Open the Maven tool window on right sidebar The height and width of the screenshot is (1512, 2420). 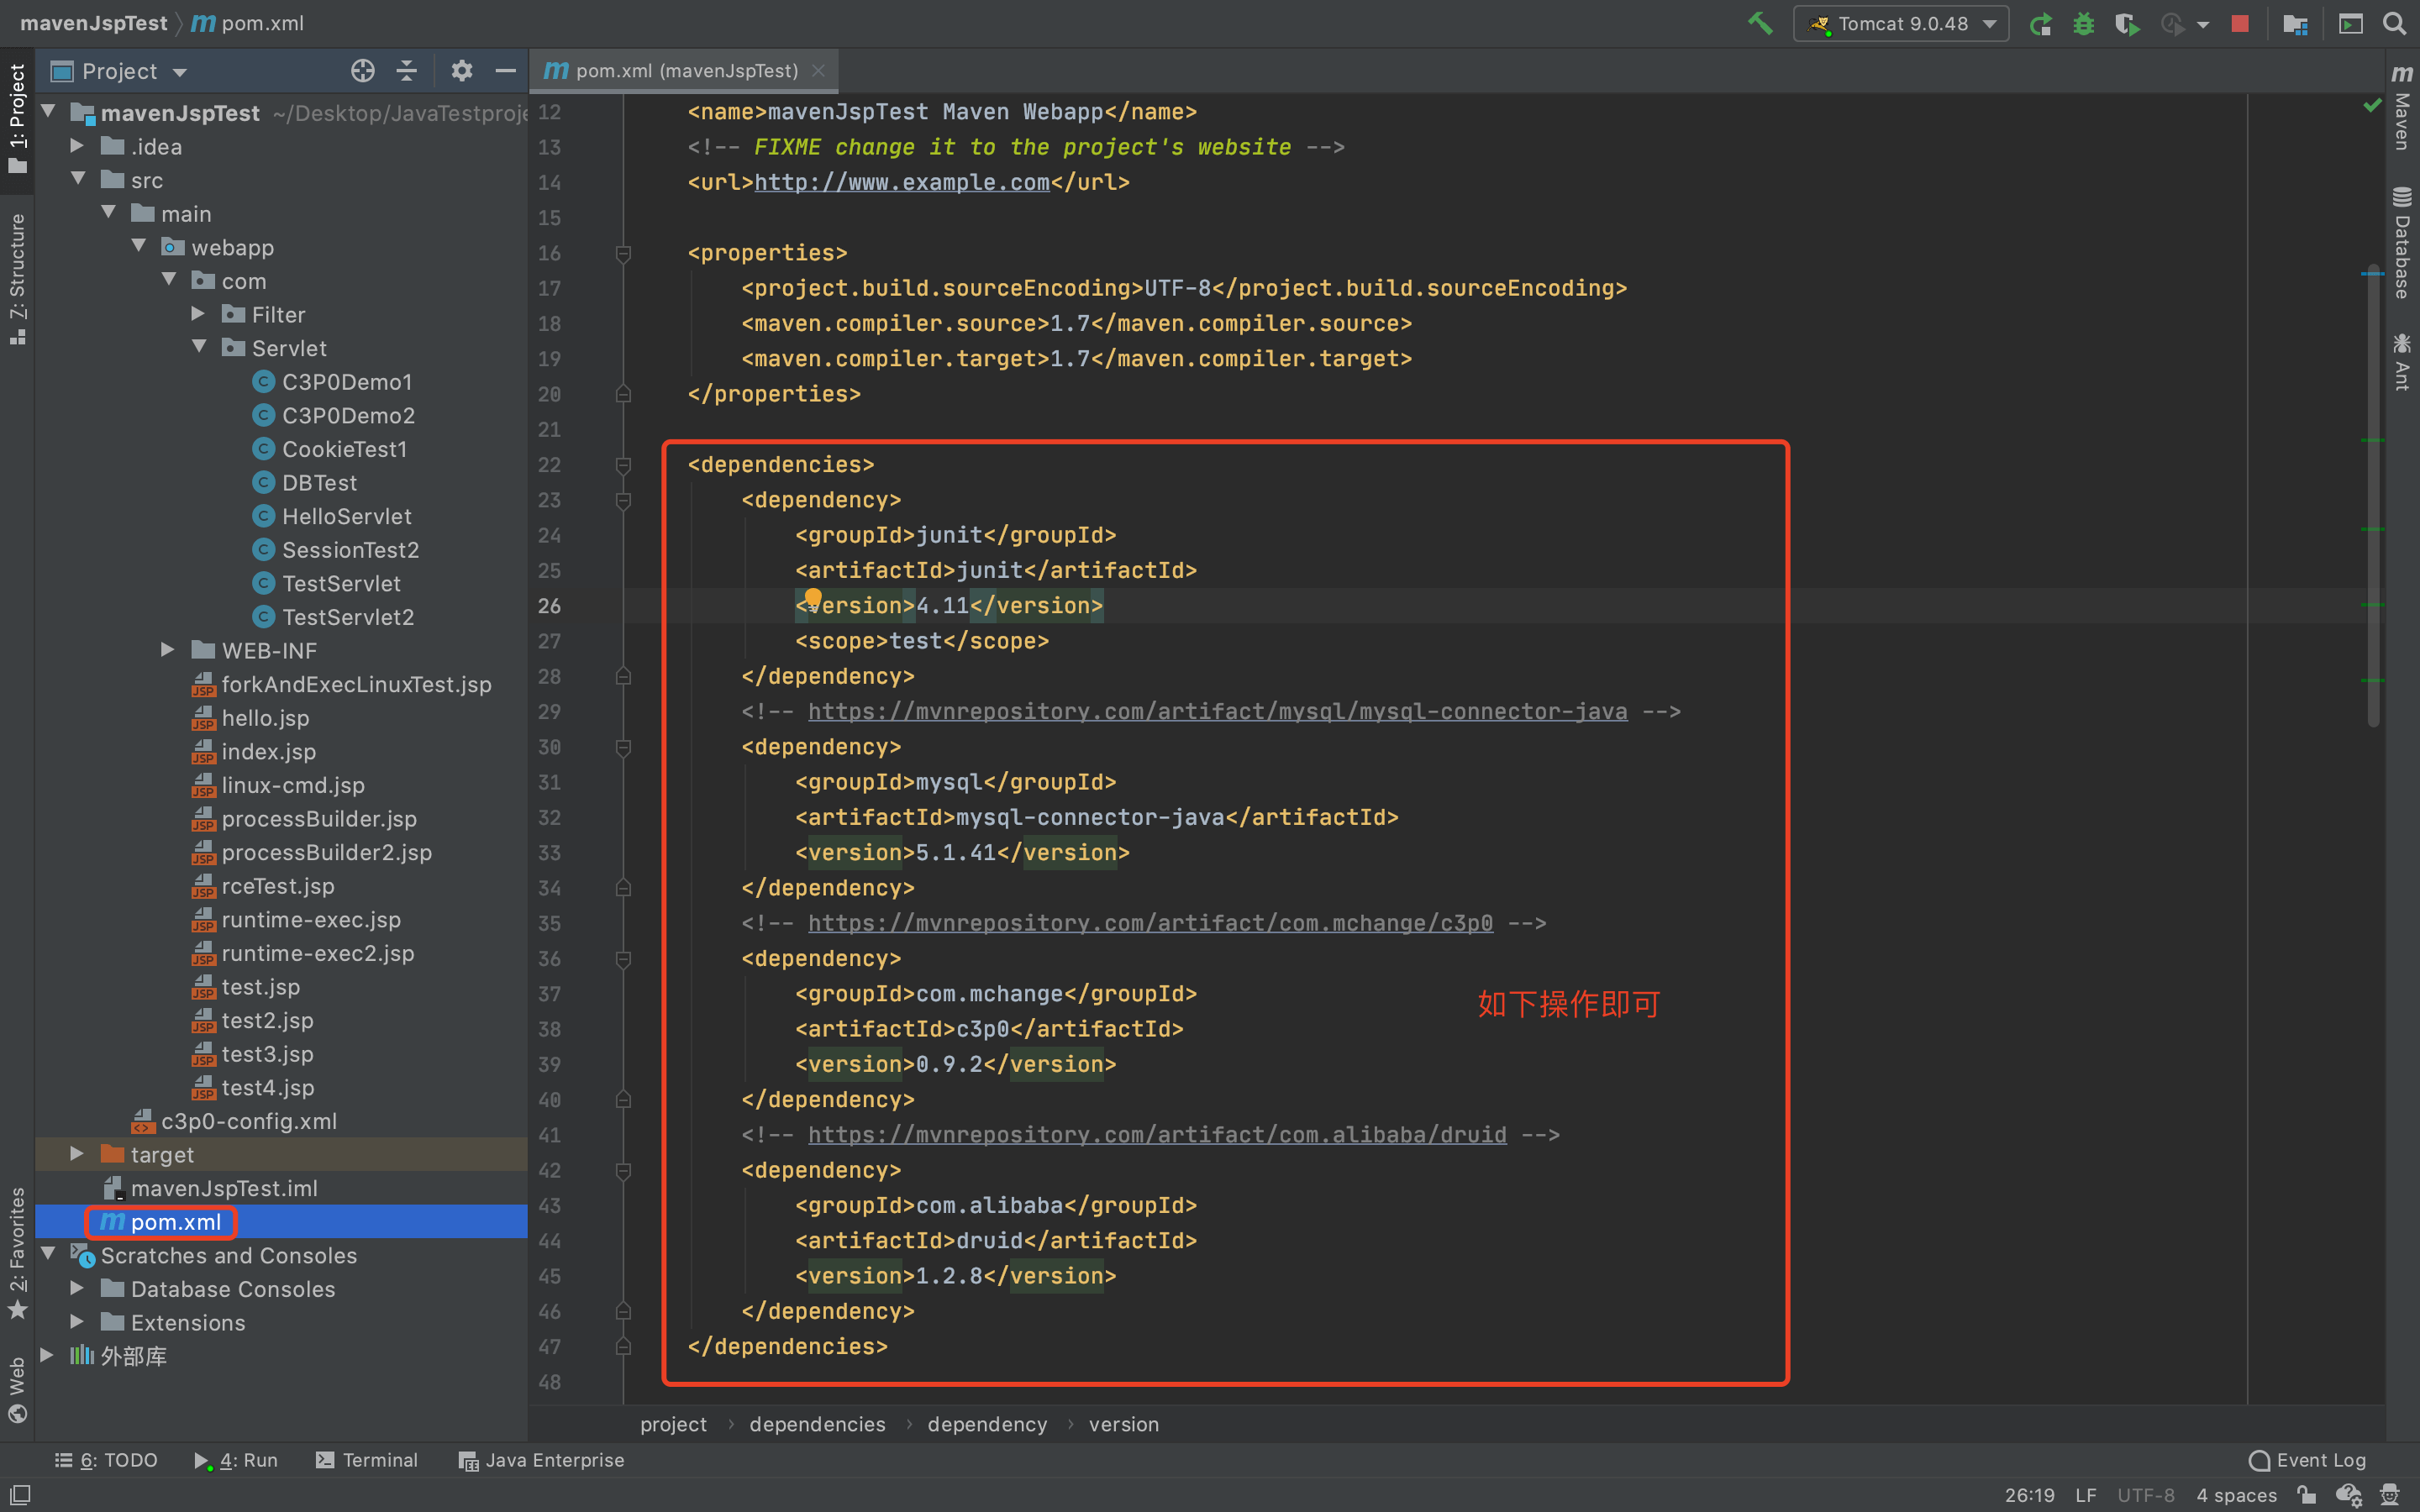(2402, 108)
